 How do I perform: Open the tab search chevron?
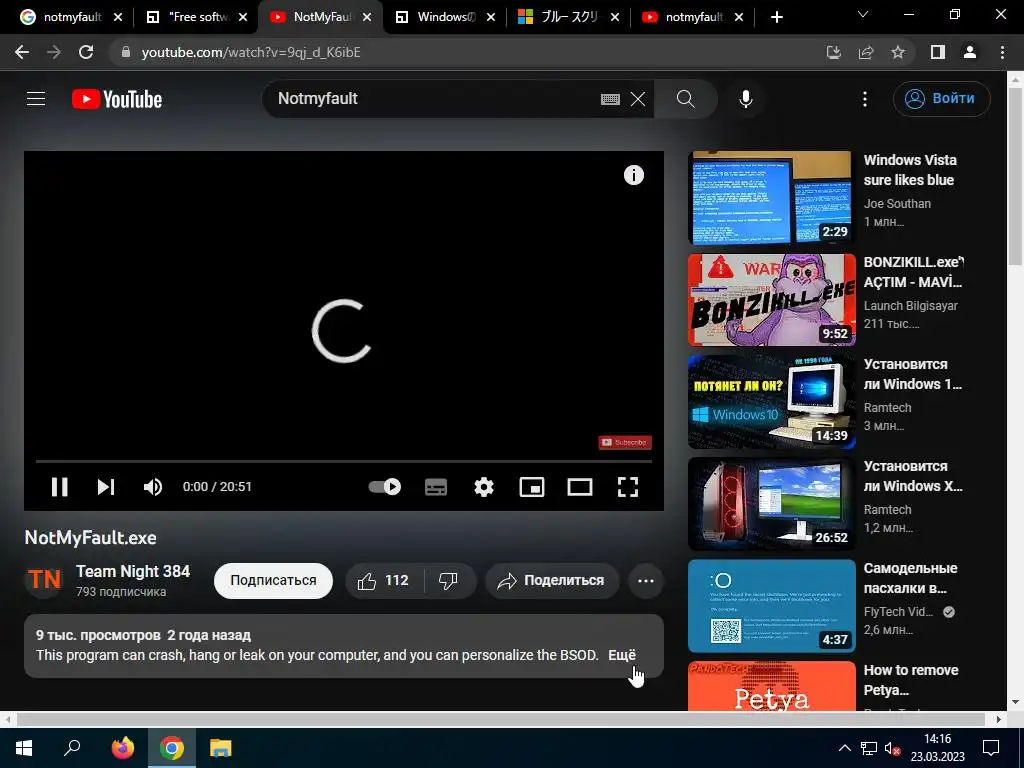(x=863, y=14)
